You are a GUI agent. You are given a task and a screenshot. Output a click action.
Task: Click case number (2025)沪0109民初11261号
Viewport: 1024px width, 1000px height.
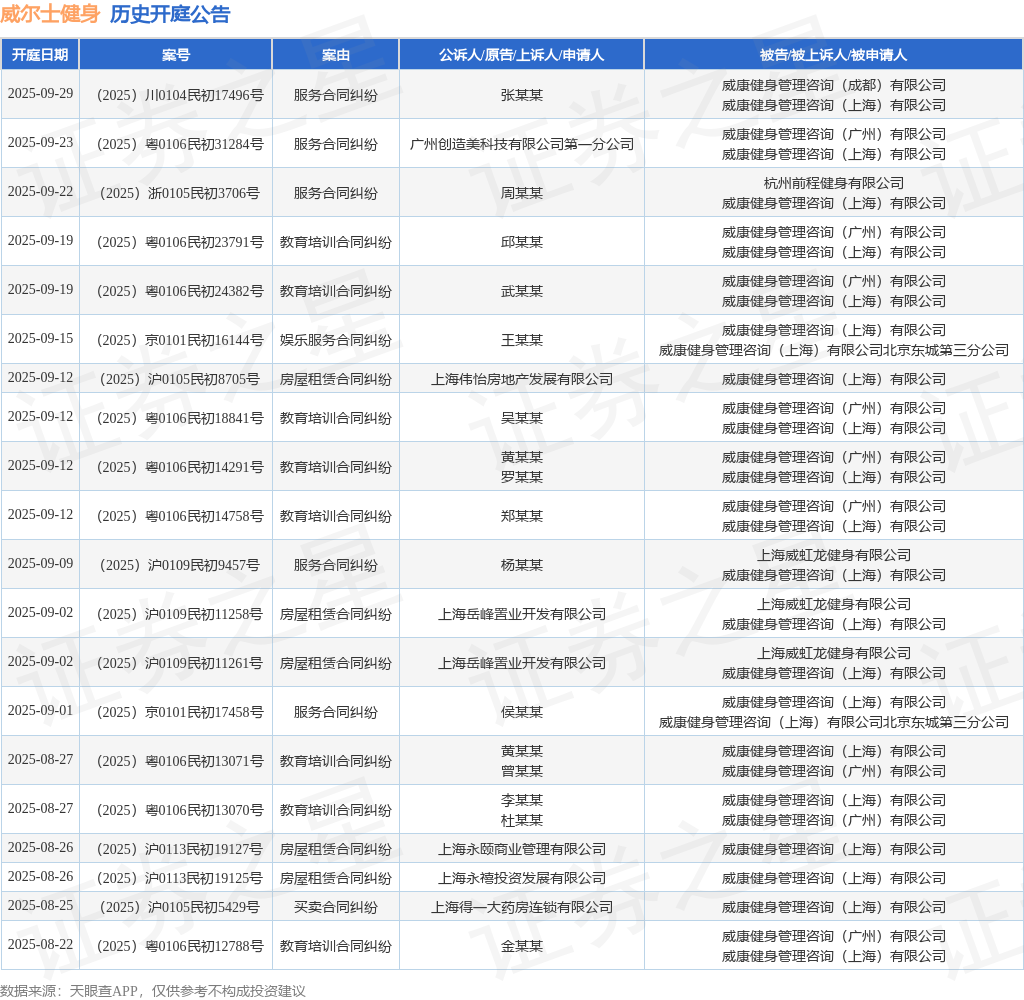[180, 663]
